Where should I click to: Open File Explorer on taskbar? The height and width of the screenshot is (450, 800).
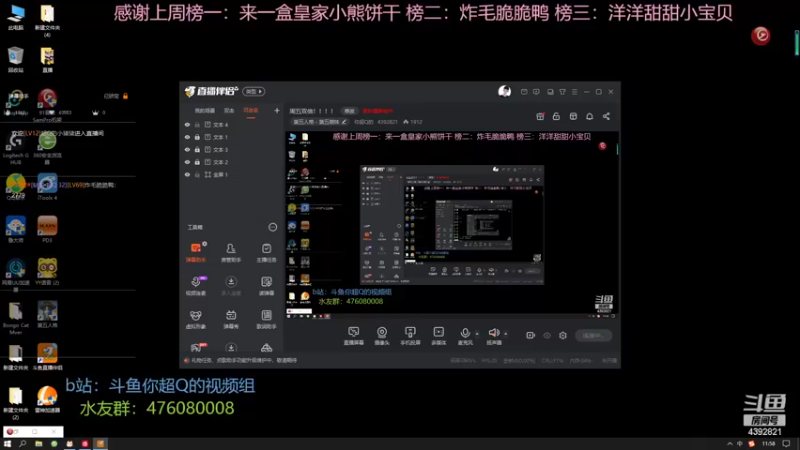[38, 444]
